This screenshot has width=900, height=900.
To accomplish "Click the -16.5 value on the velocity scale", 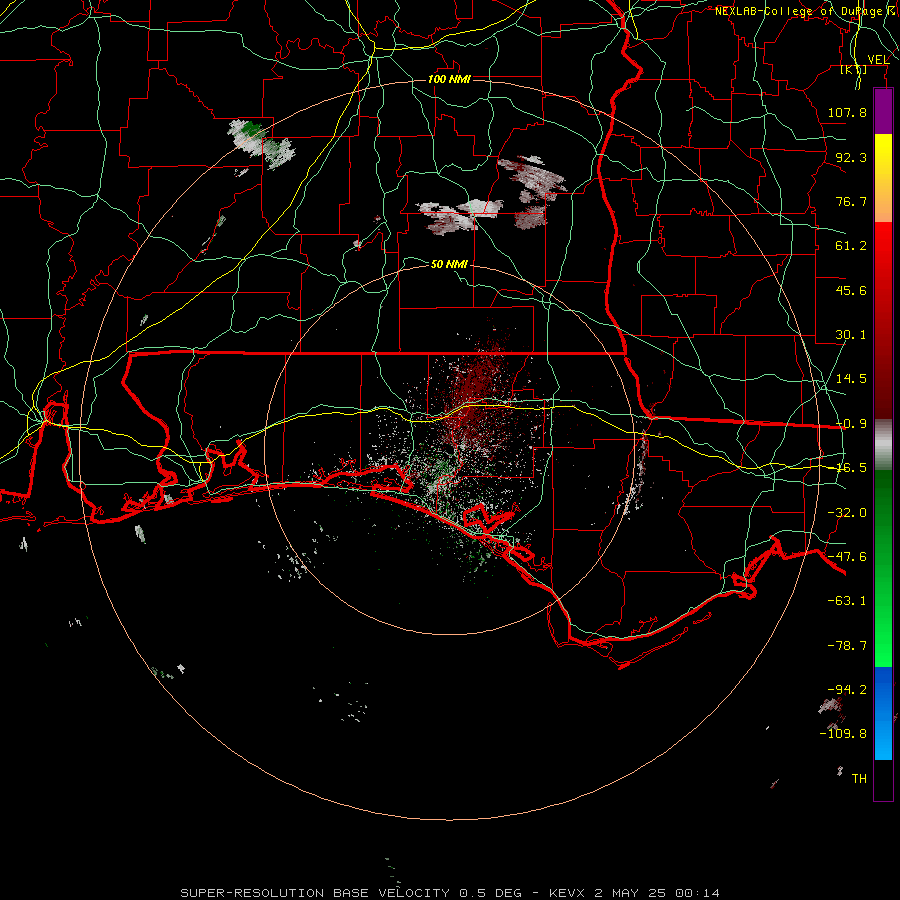I will coord(851,468).
